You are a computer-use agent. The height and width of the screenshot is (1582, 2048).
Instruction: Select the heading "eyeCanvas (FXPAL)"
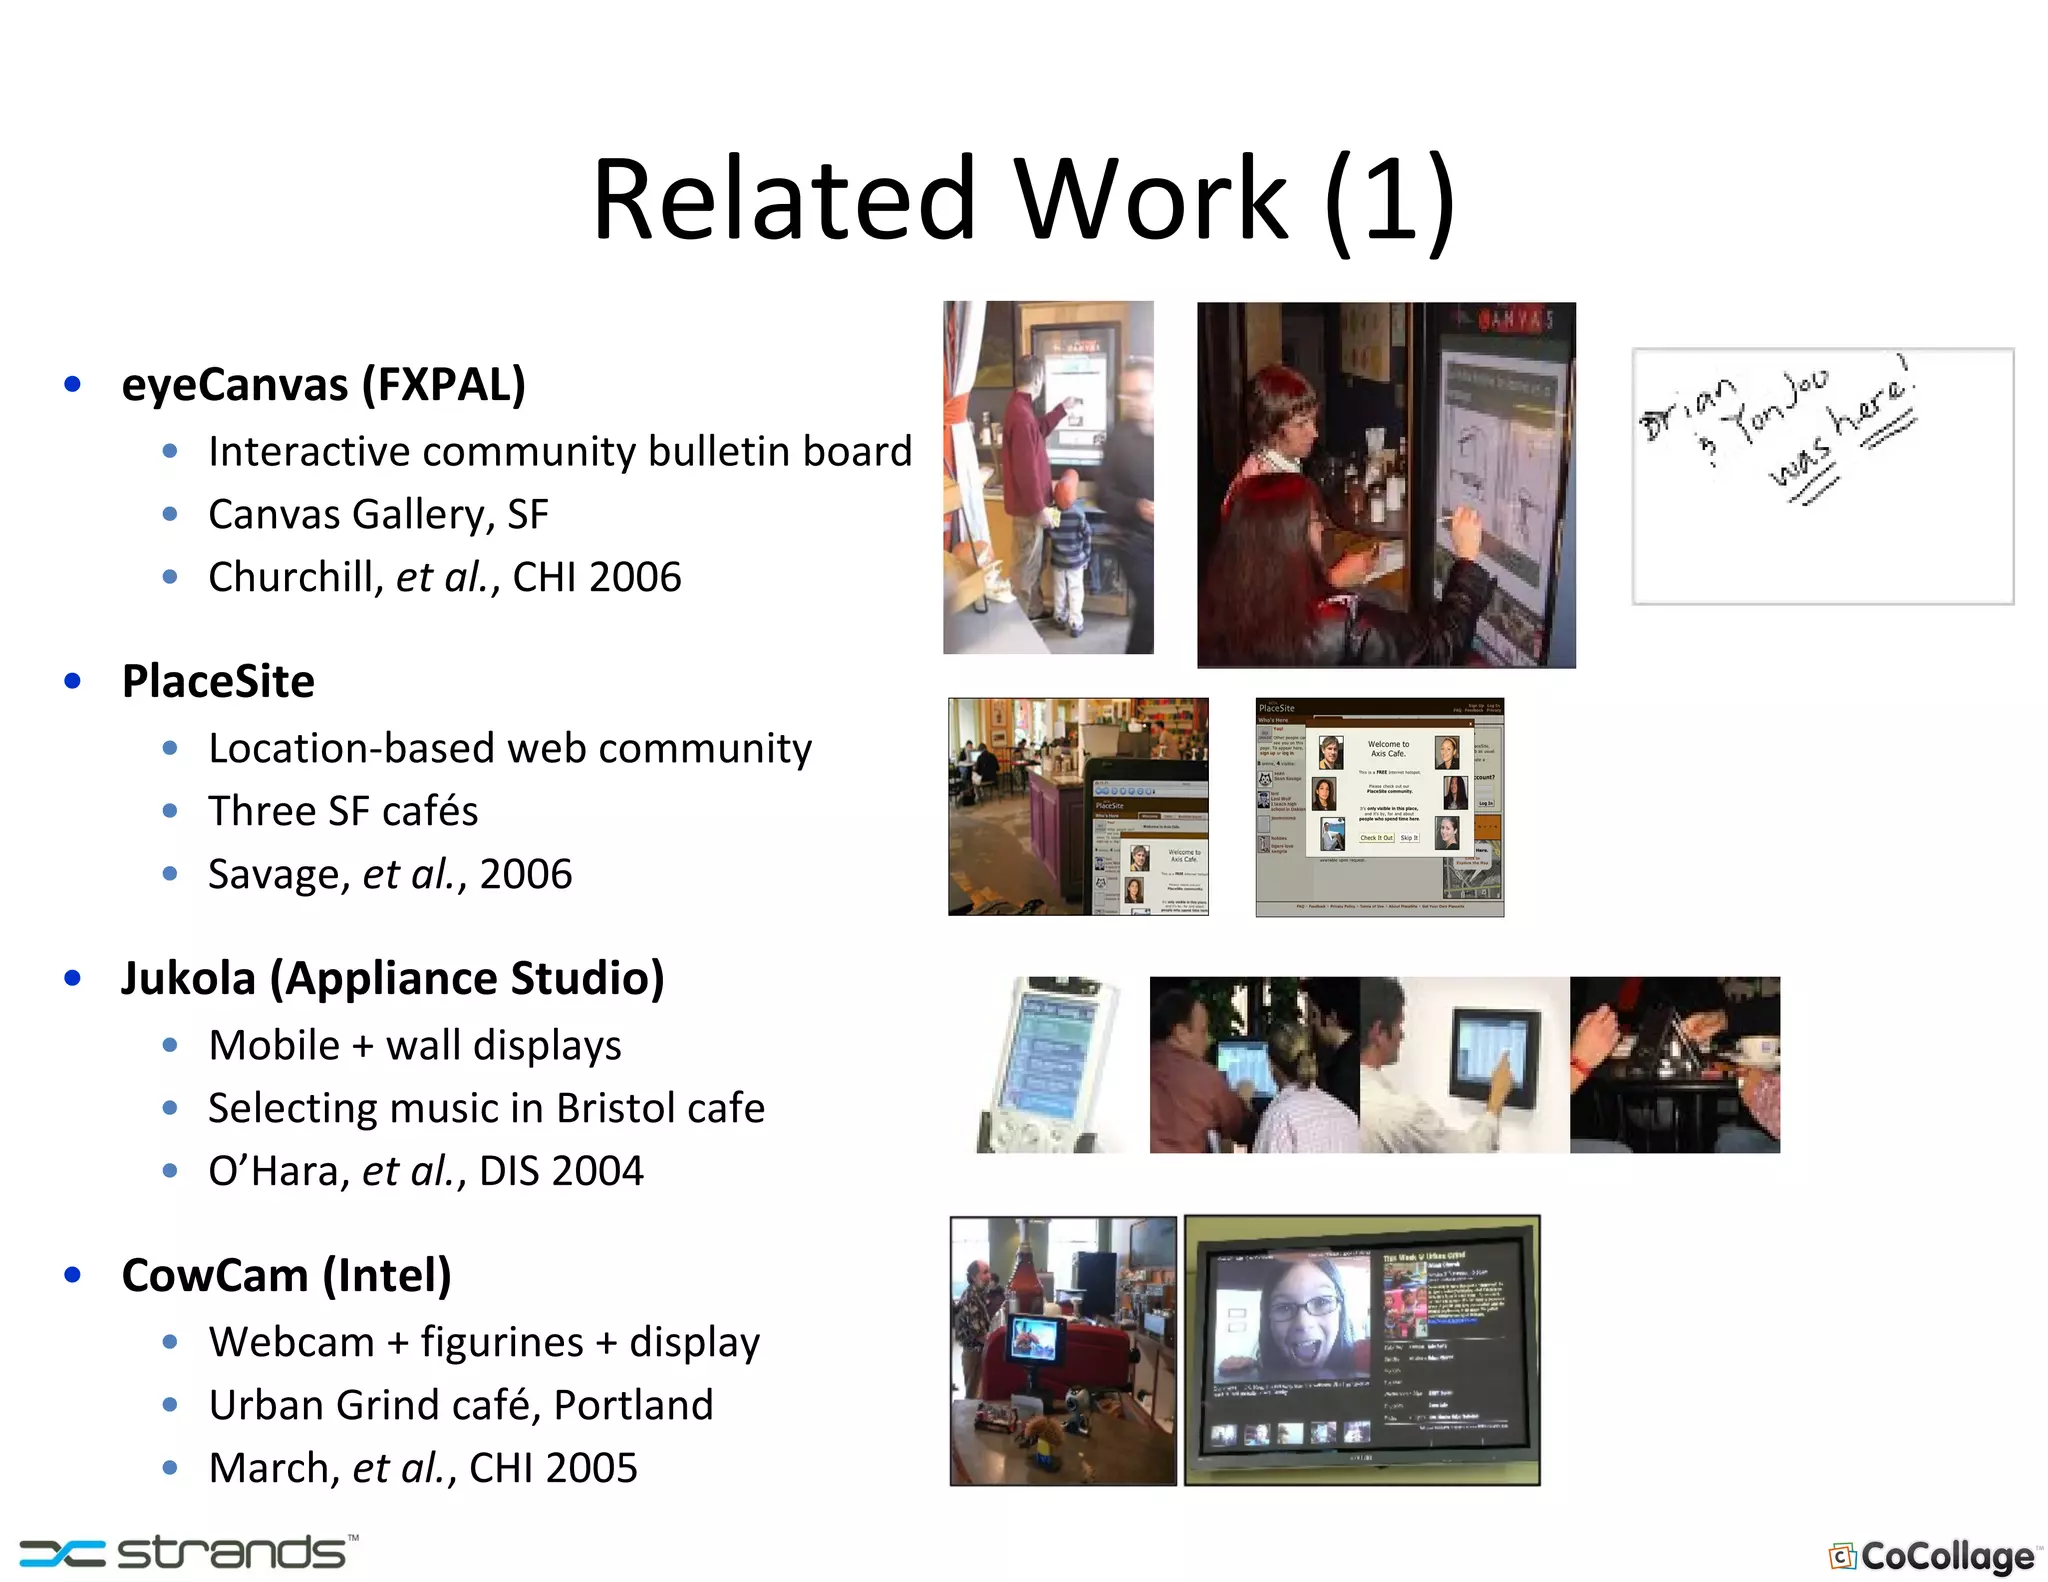[323, 385]
